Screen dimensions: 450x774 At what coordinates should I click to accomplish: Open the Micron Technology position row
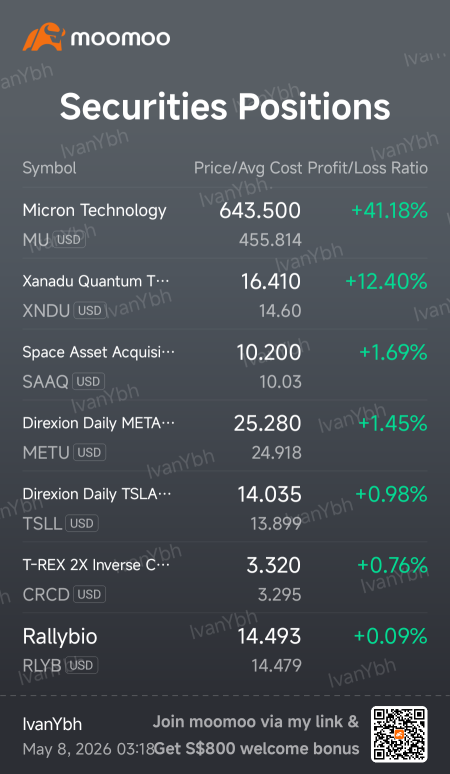coord(225,224)
